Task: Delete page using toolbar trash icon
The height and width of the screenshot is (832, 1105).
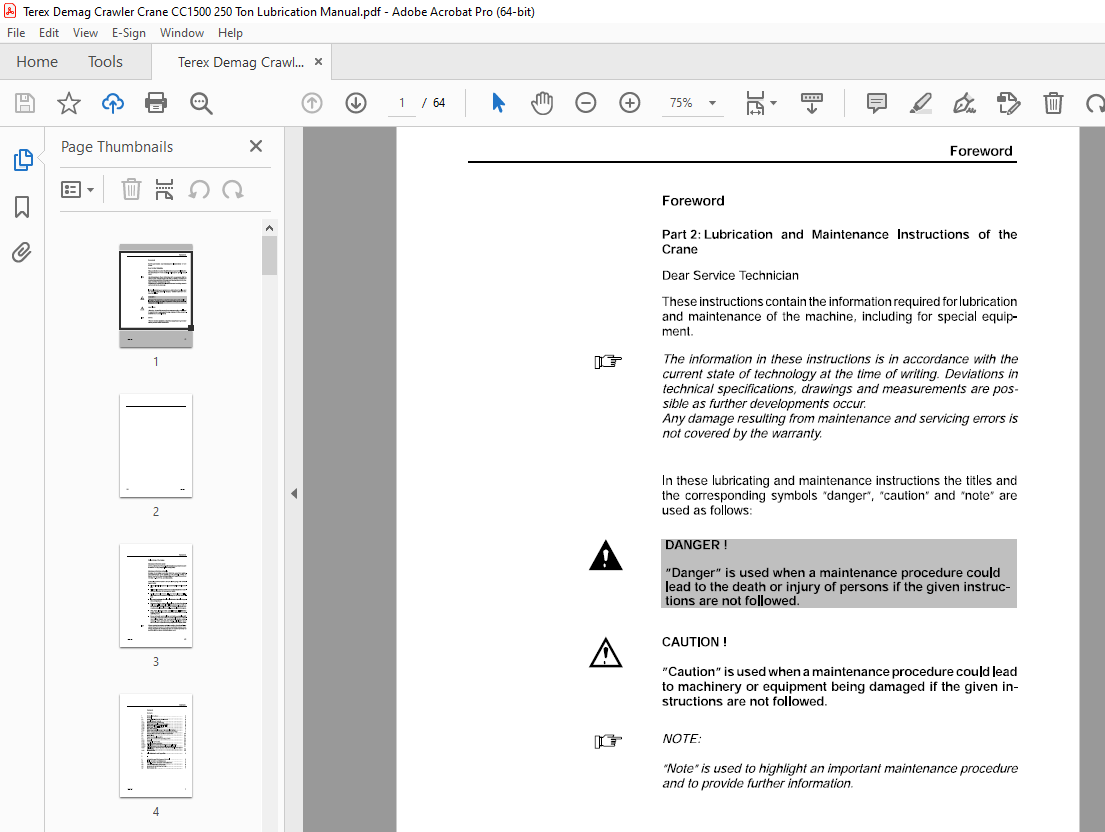Action: tap(1053, 103)
